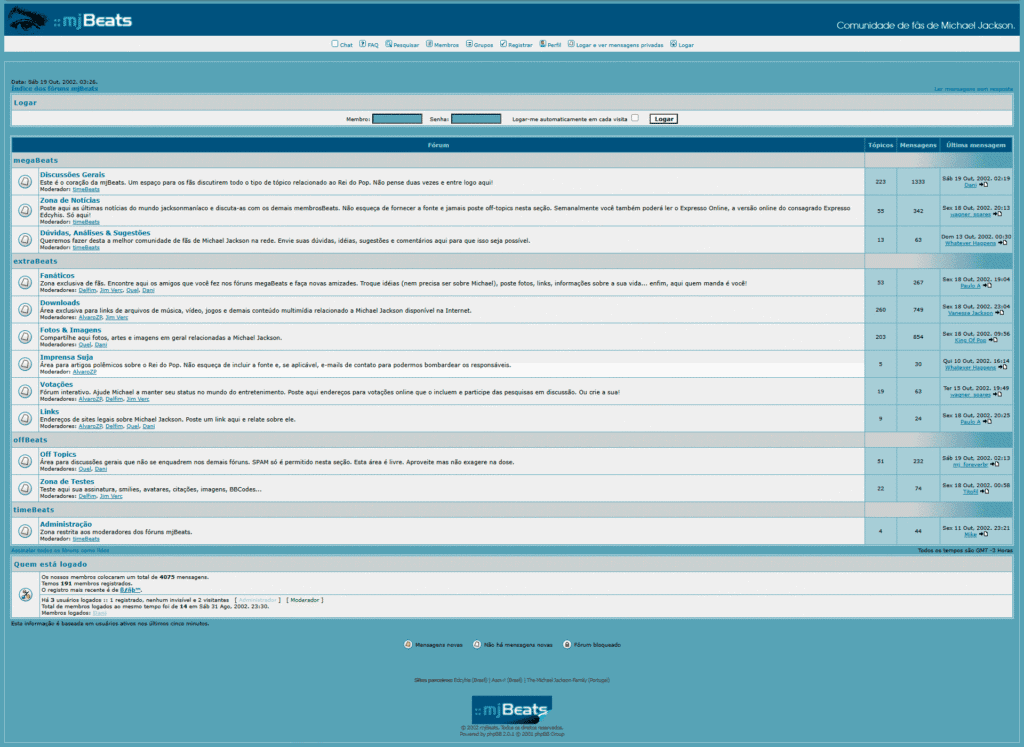
Task: Open King Of Pop profile link
Action: 970,340
